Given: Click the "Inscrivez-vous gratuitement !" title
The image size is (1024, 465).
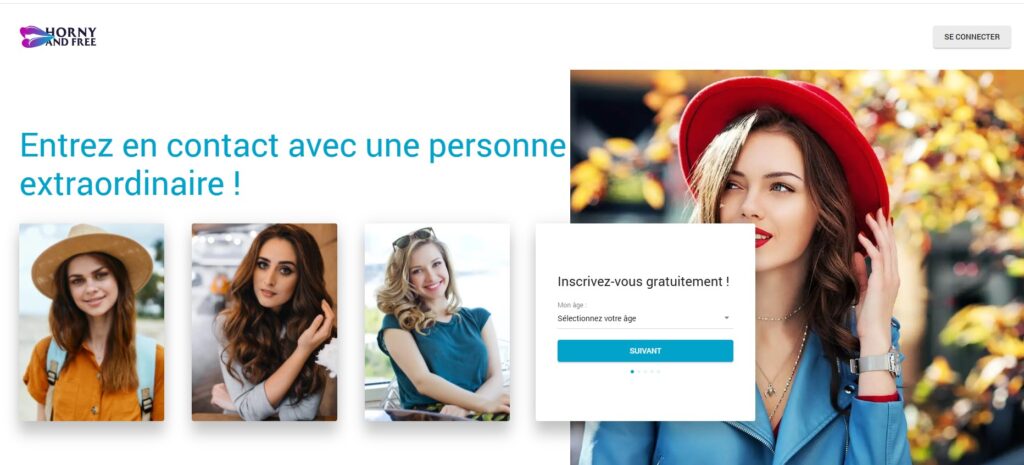Looking at the screenshot, I should coord(643,281).
